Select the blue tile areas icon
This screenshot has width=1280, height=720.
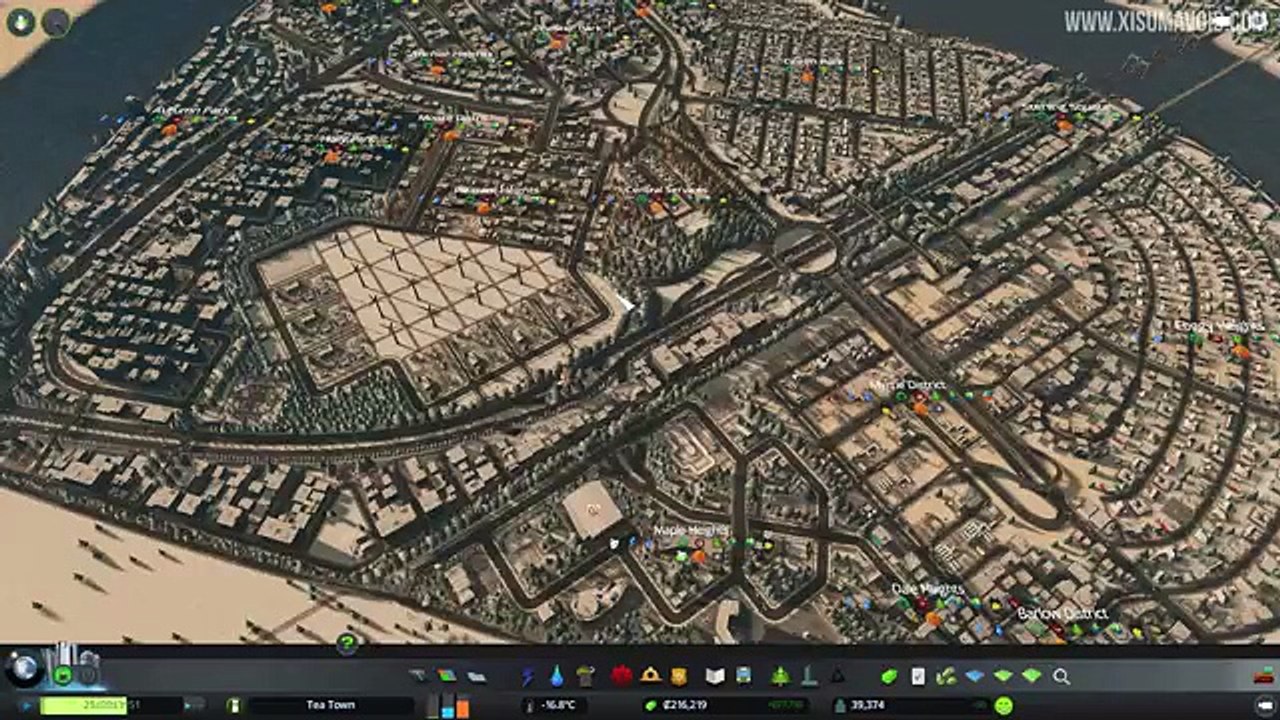point(974,677)
